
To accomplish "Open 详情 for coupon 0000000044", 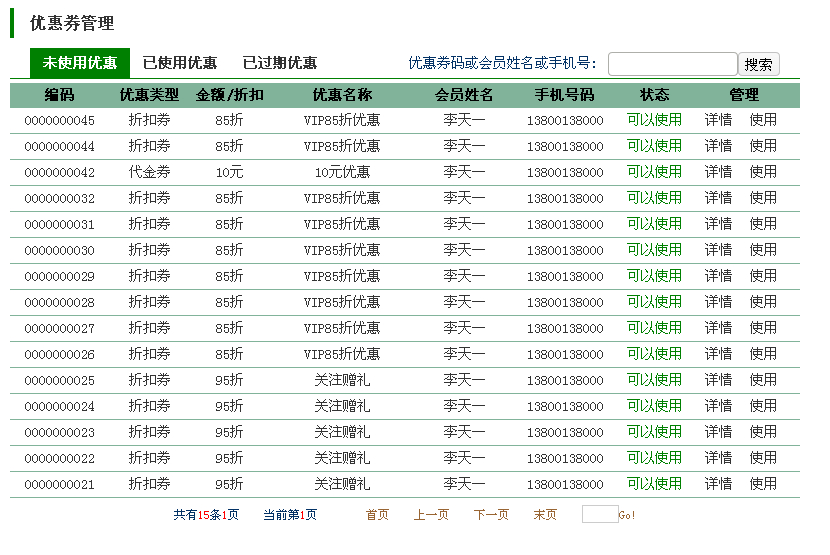I will click(718, 146).
